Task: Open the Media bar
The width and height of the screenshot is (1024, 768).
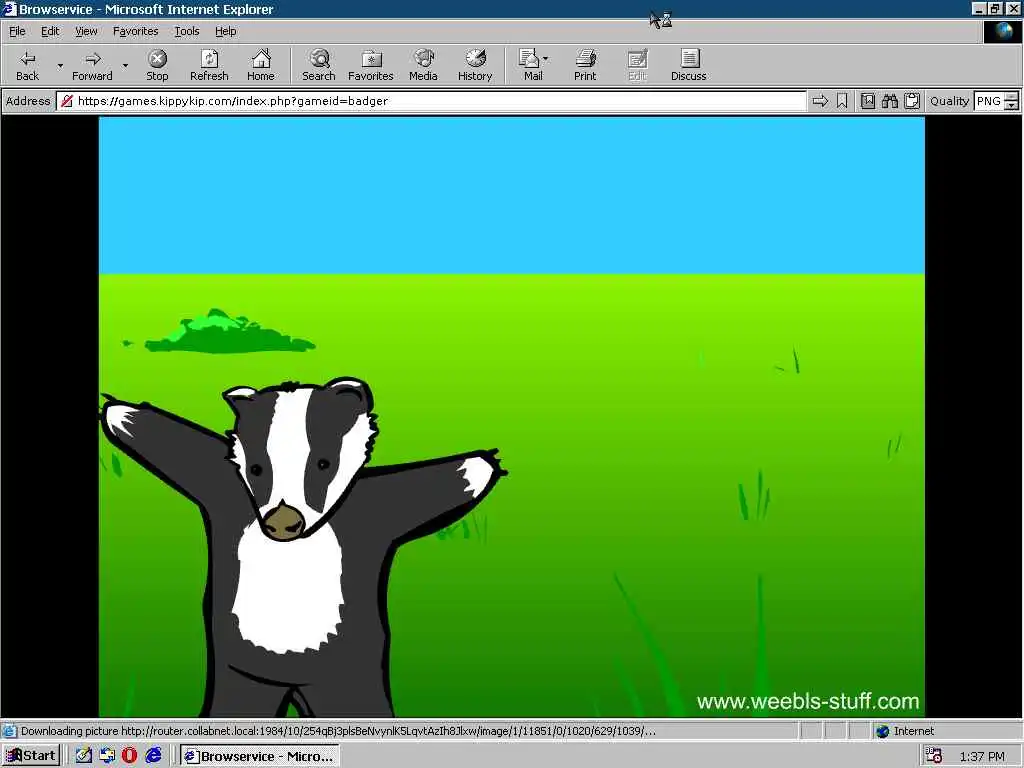Action: click(x=423, y=65)
